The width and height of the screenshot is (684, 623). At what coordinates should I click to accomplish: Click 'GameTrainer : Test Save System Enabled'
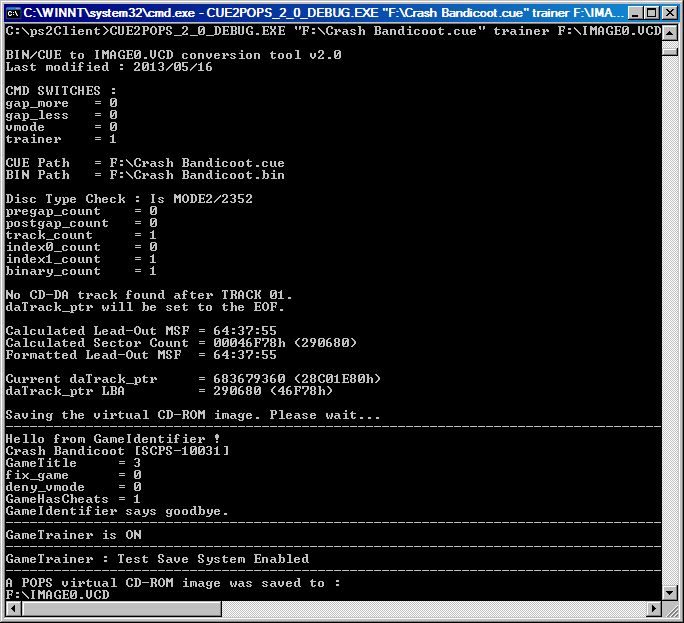(x=157, y=559)
